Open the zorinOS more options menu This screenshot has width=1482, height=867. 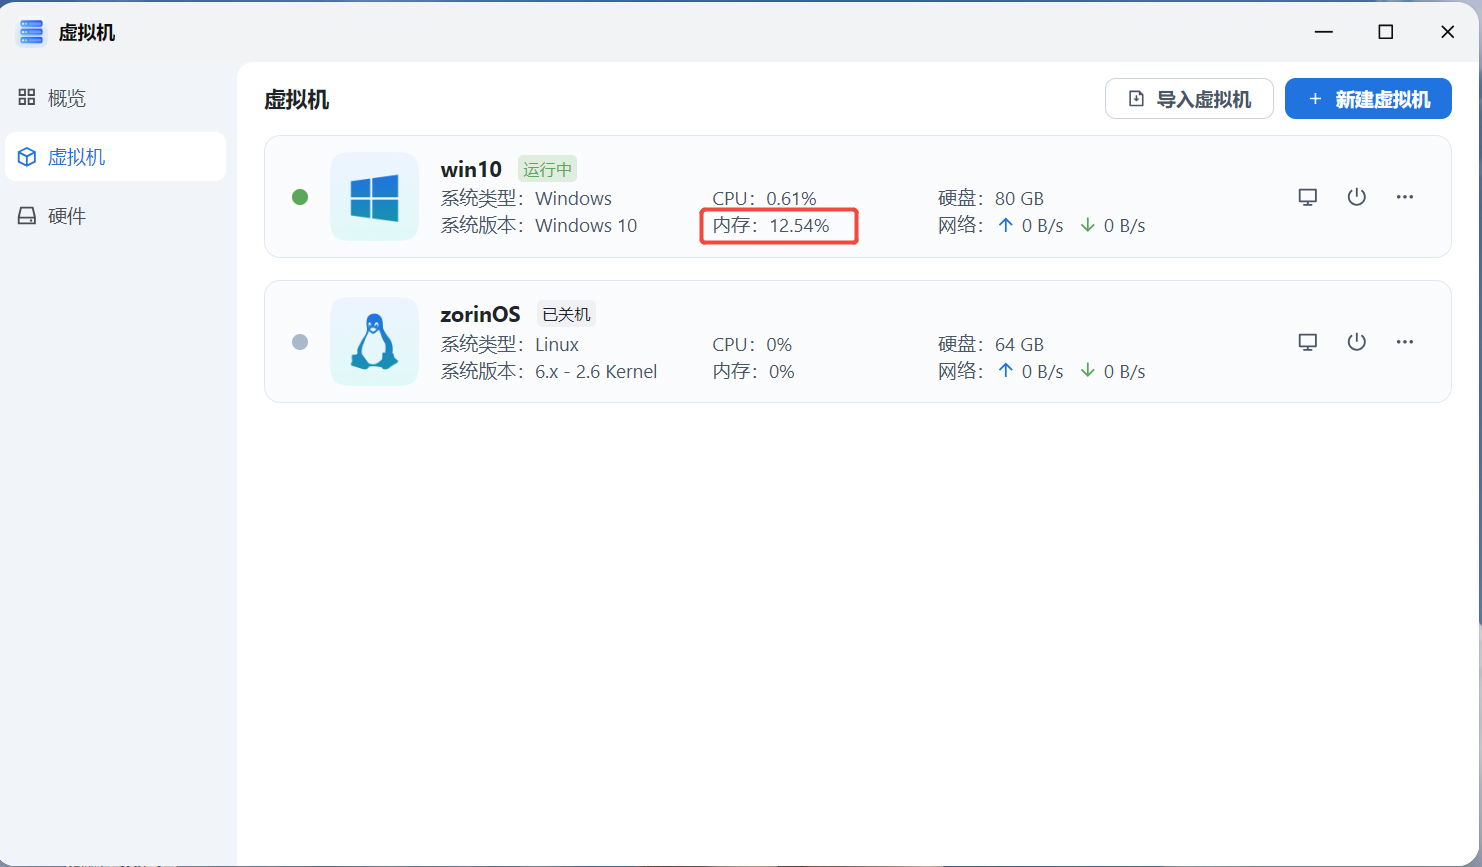[1405, 342]
